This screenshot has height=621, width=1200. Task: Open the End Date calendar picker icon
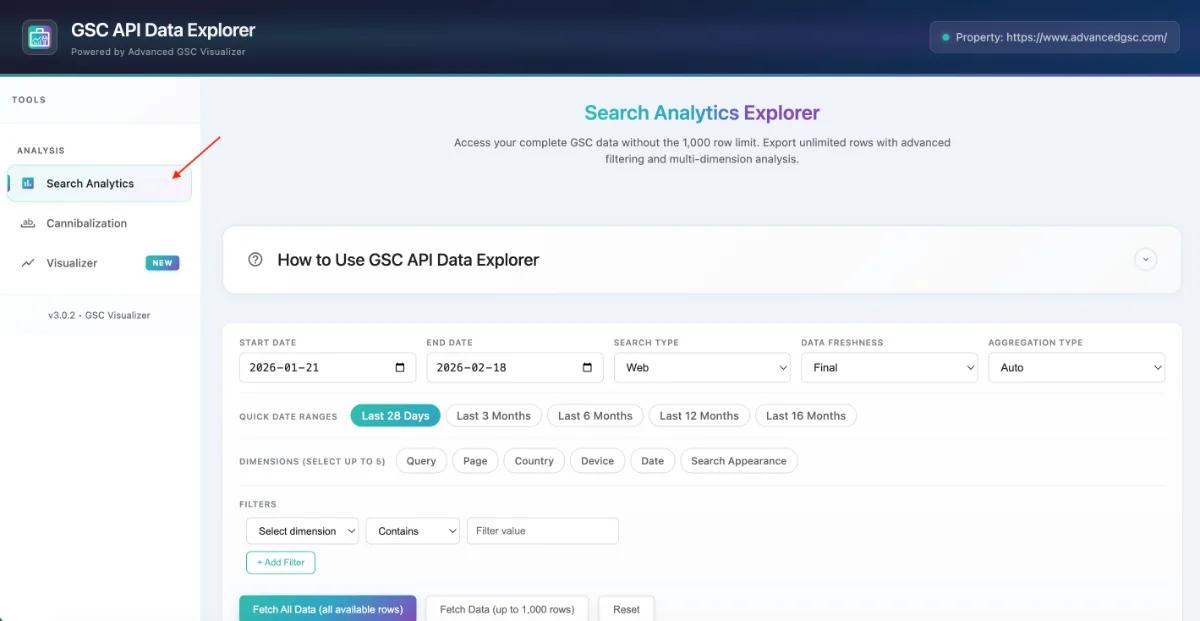587,368
